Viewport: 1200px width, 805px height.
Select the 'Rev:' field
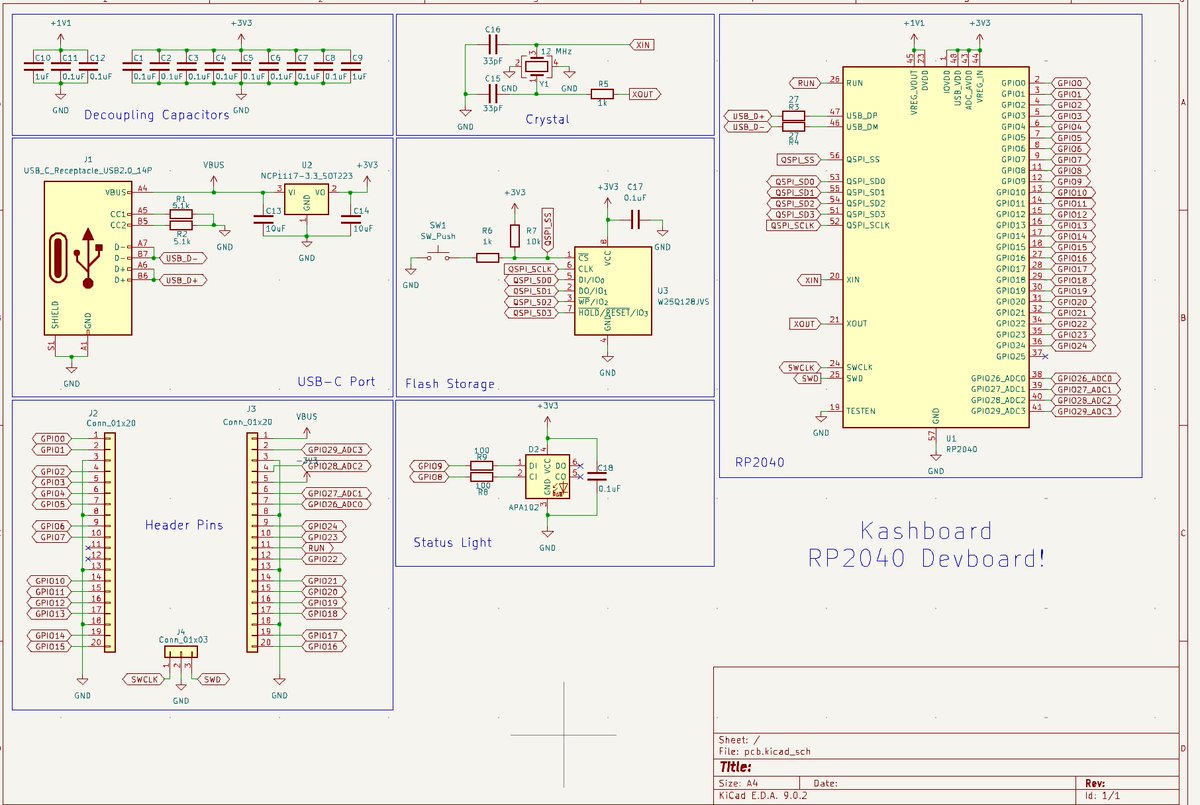pos(1095,783)
